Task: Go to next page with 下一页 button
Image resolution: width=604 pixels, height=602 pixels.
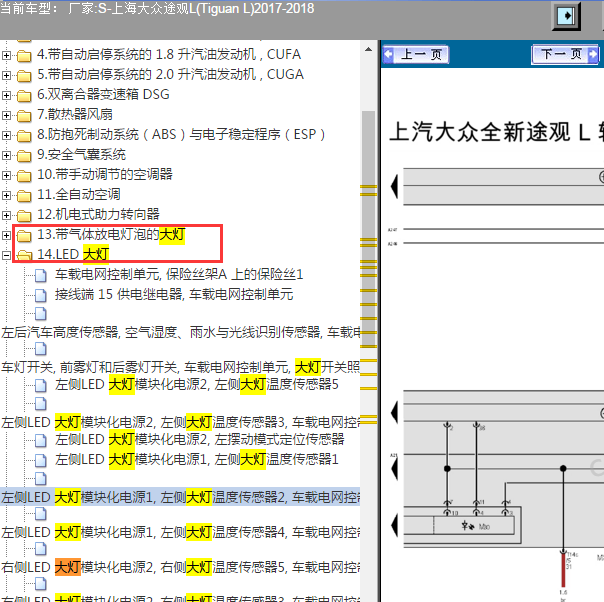Action: coord(565,54)
